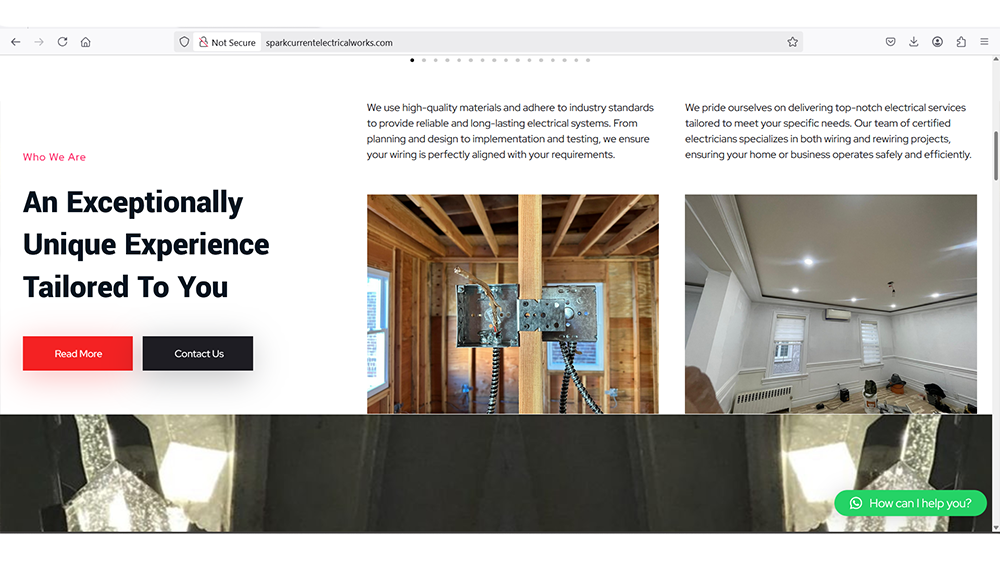Open the Pocket save icon
1000x563 pixels.
click(x=890, y=42)
